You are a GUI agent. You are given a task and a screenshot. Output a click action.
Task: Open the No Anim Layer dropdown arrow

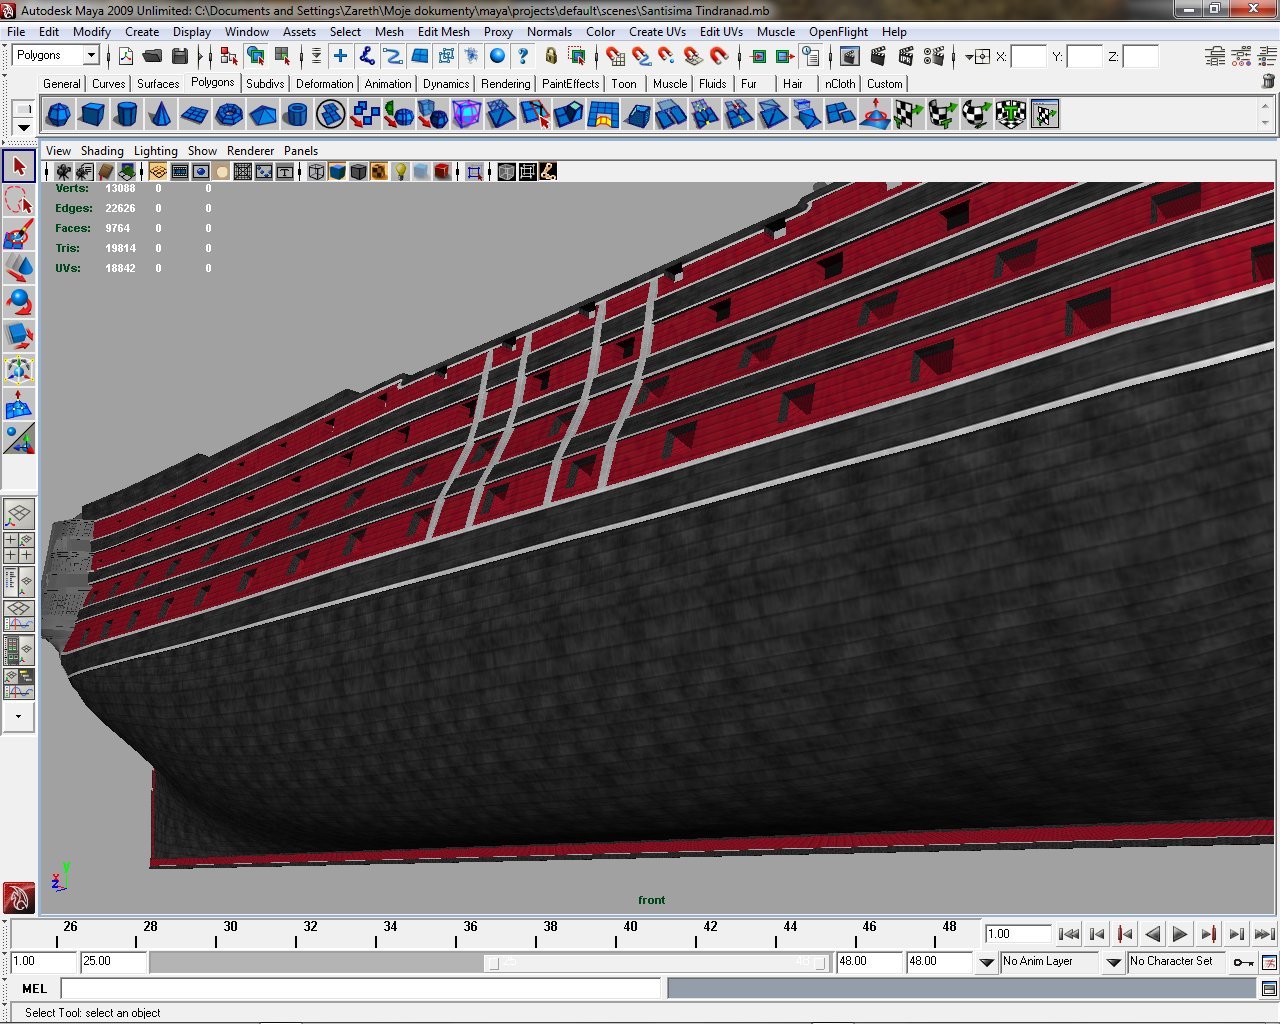pos(987,962)
